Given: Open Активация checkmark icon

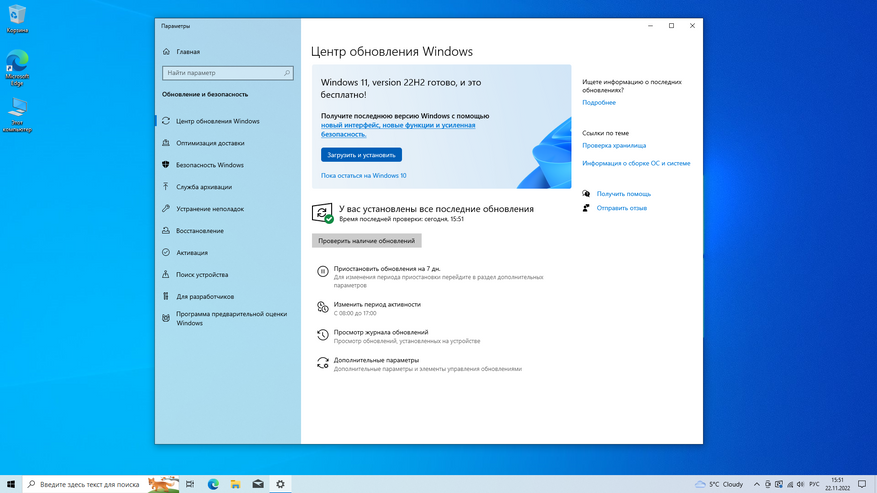Looking at the screenshot, I should tap(166, 252).
